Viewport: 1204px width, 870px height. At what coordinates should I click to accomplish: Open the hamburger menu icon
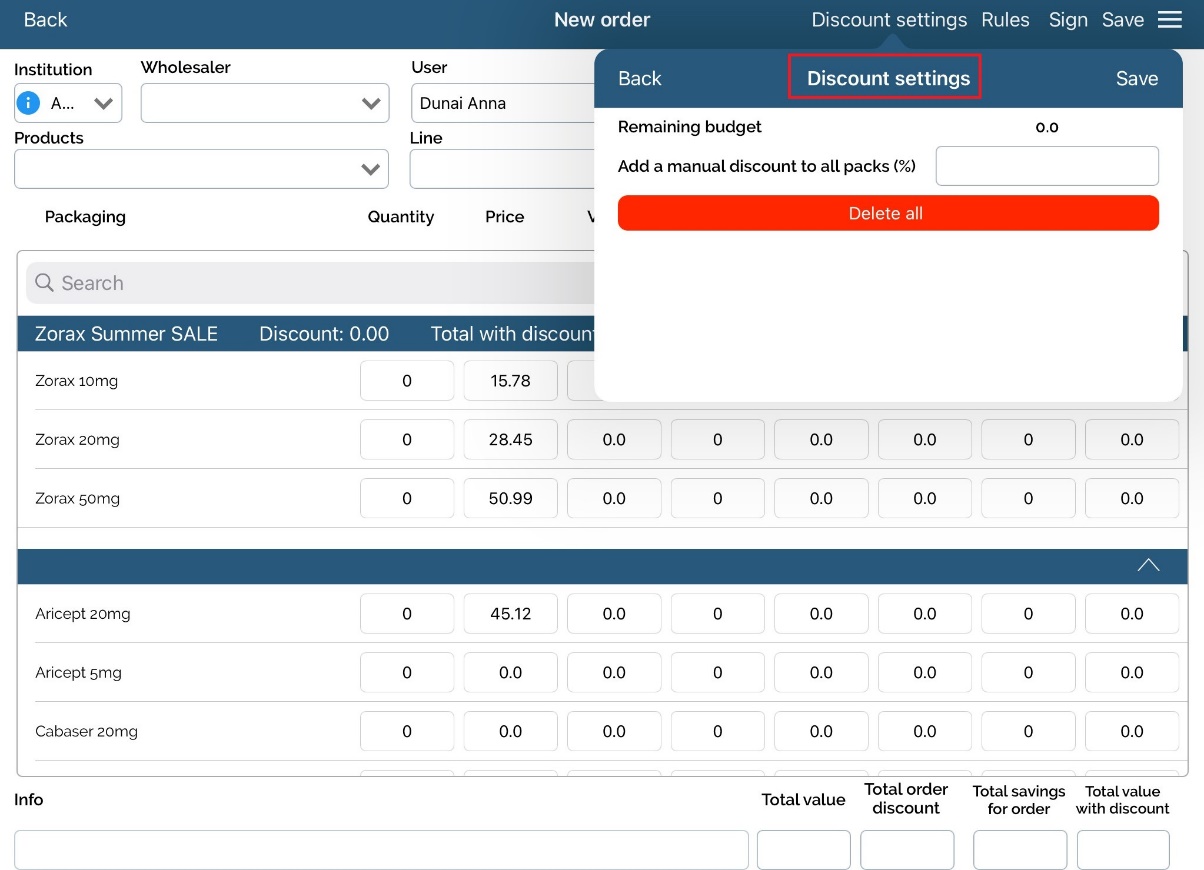click(1170, 20)
